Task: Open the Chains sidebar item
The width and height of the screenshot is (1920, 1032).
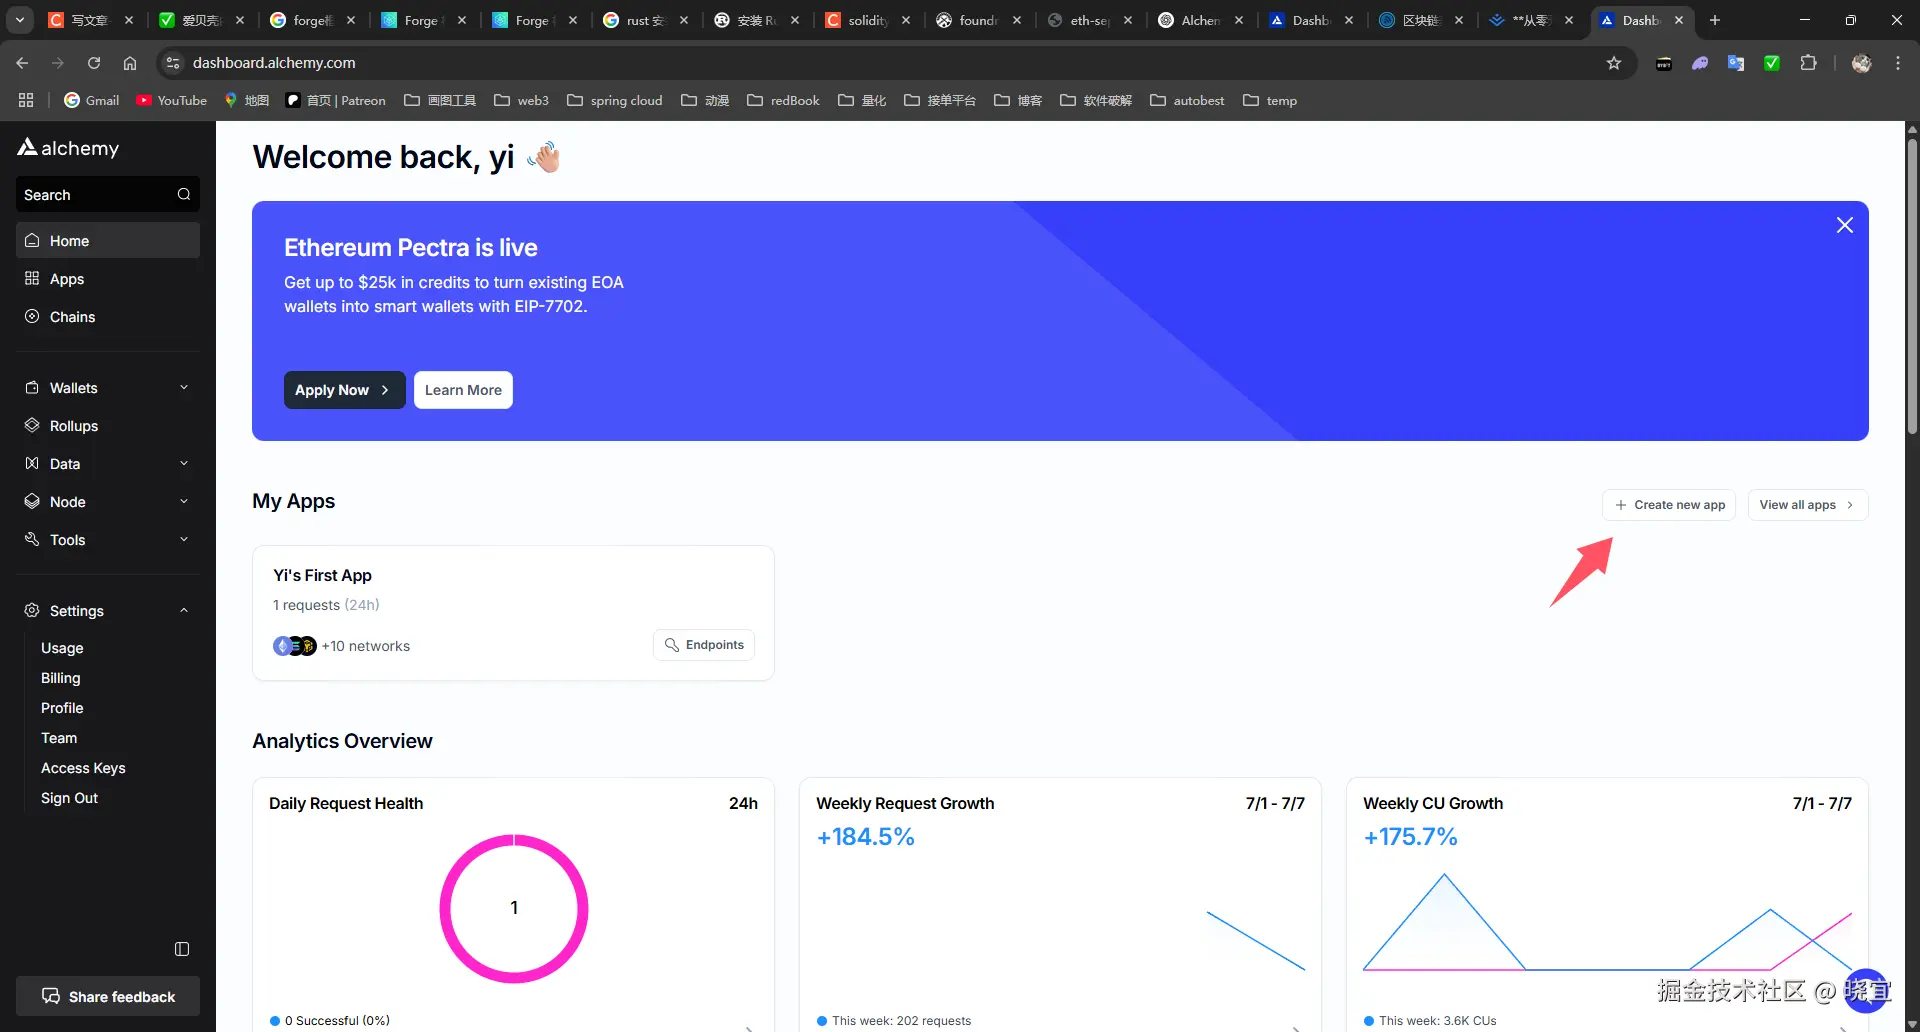Action: point(108,317)
